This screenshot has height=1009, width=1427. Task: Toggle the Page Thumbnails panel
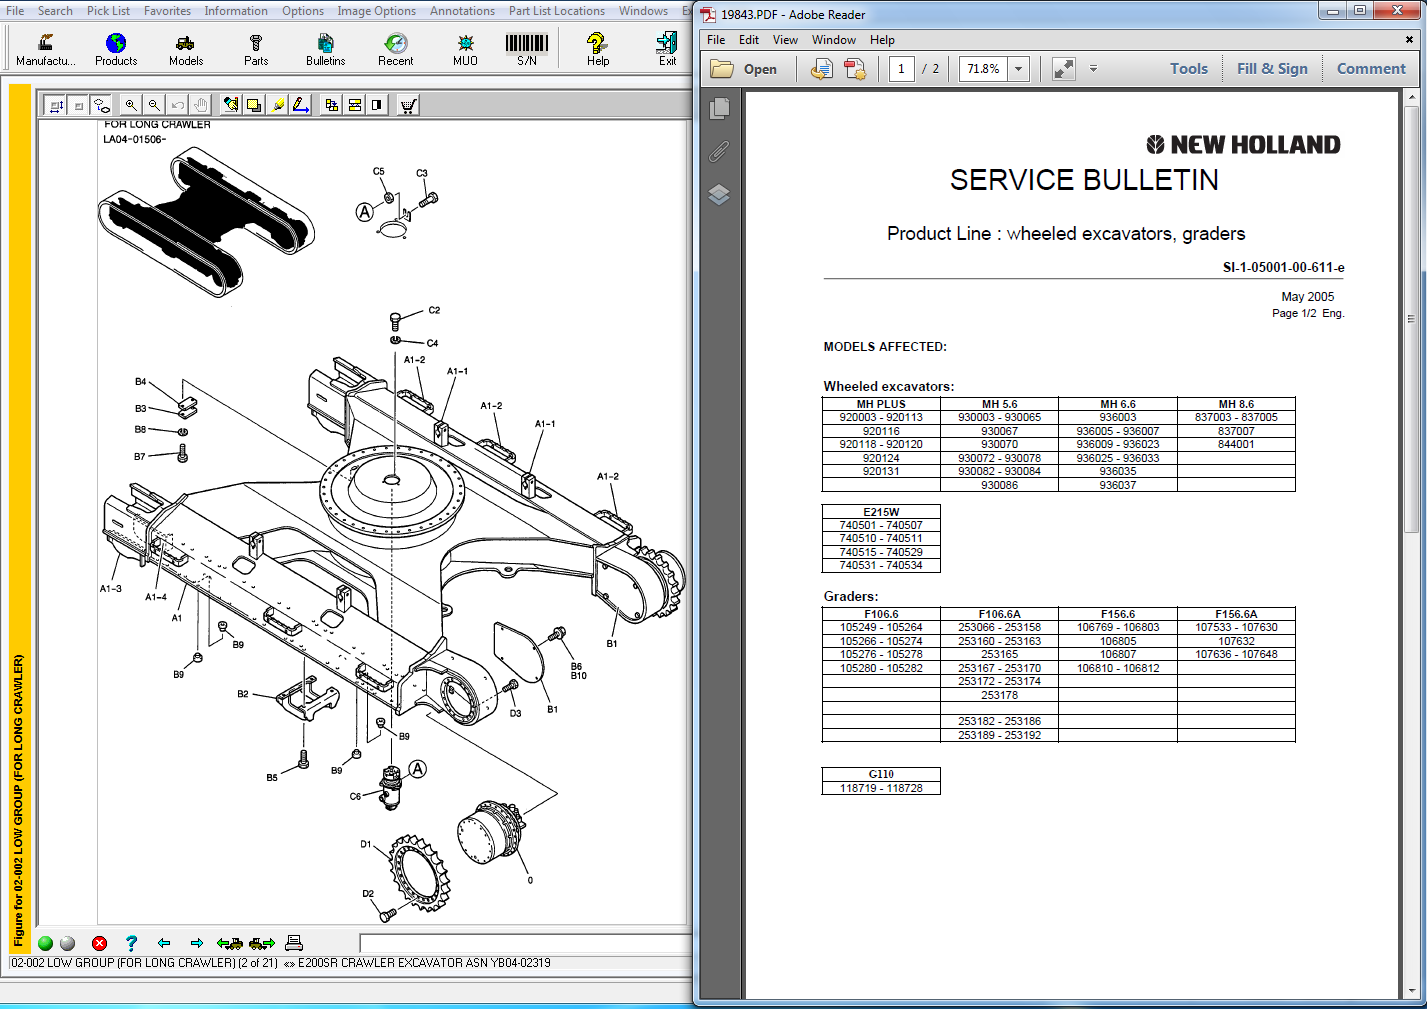point(719,108)
